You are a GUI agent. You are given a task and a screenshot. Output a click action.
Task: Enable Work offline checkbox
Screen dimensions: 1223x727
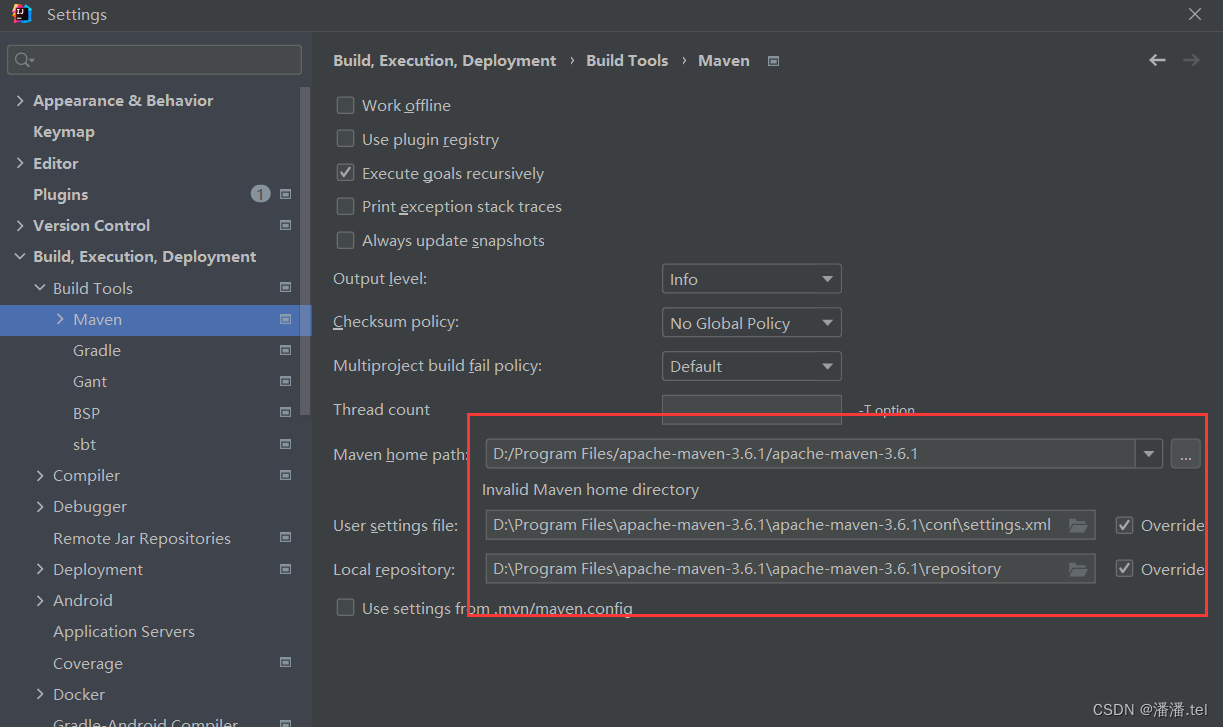click(345, 105)
